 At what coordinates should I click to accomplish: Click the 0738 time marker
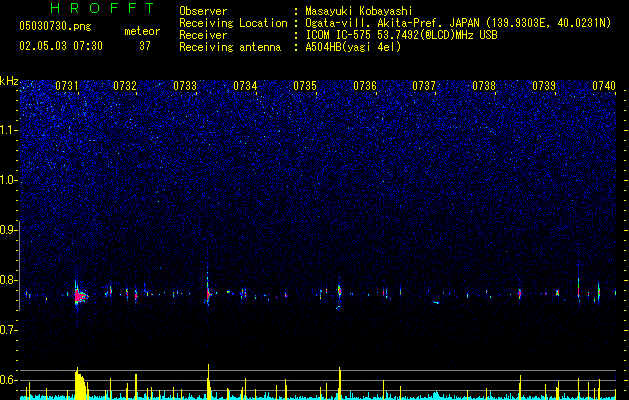tap(484, 86)
